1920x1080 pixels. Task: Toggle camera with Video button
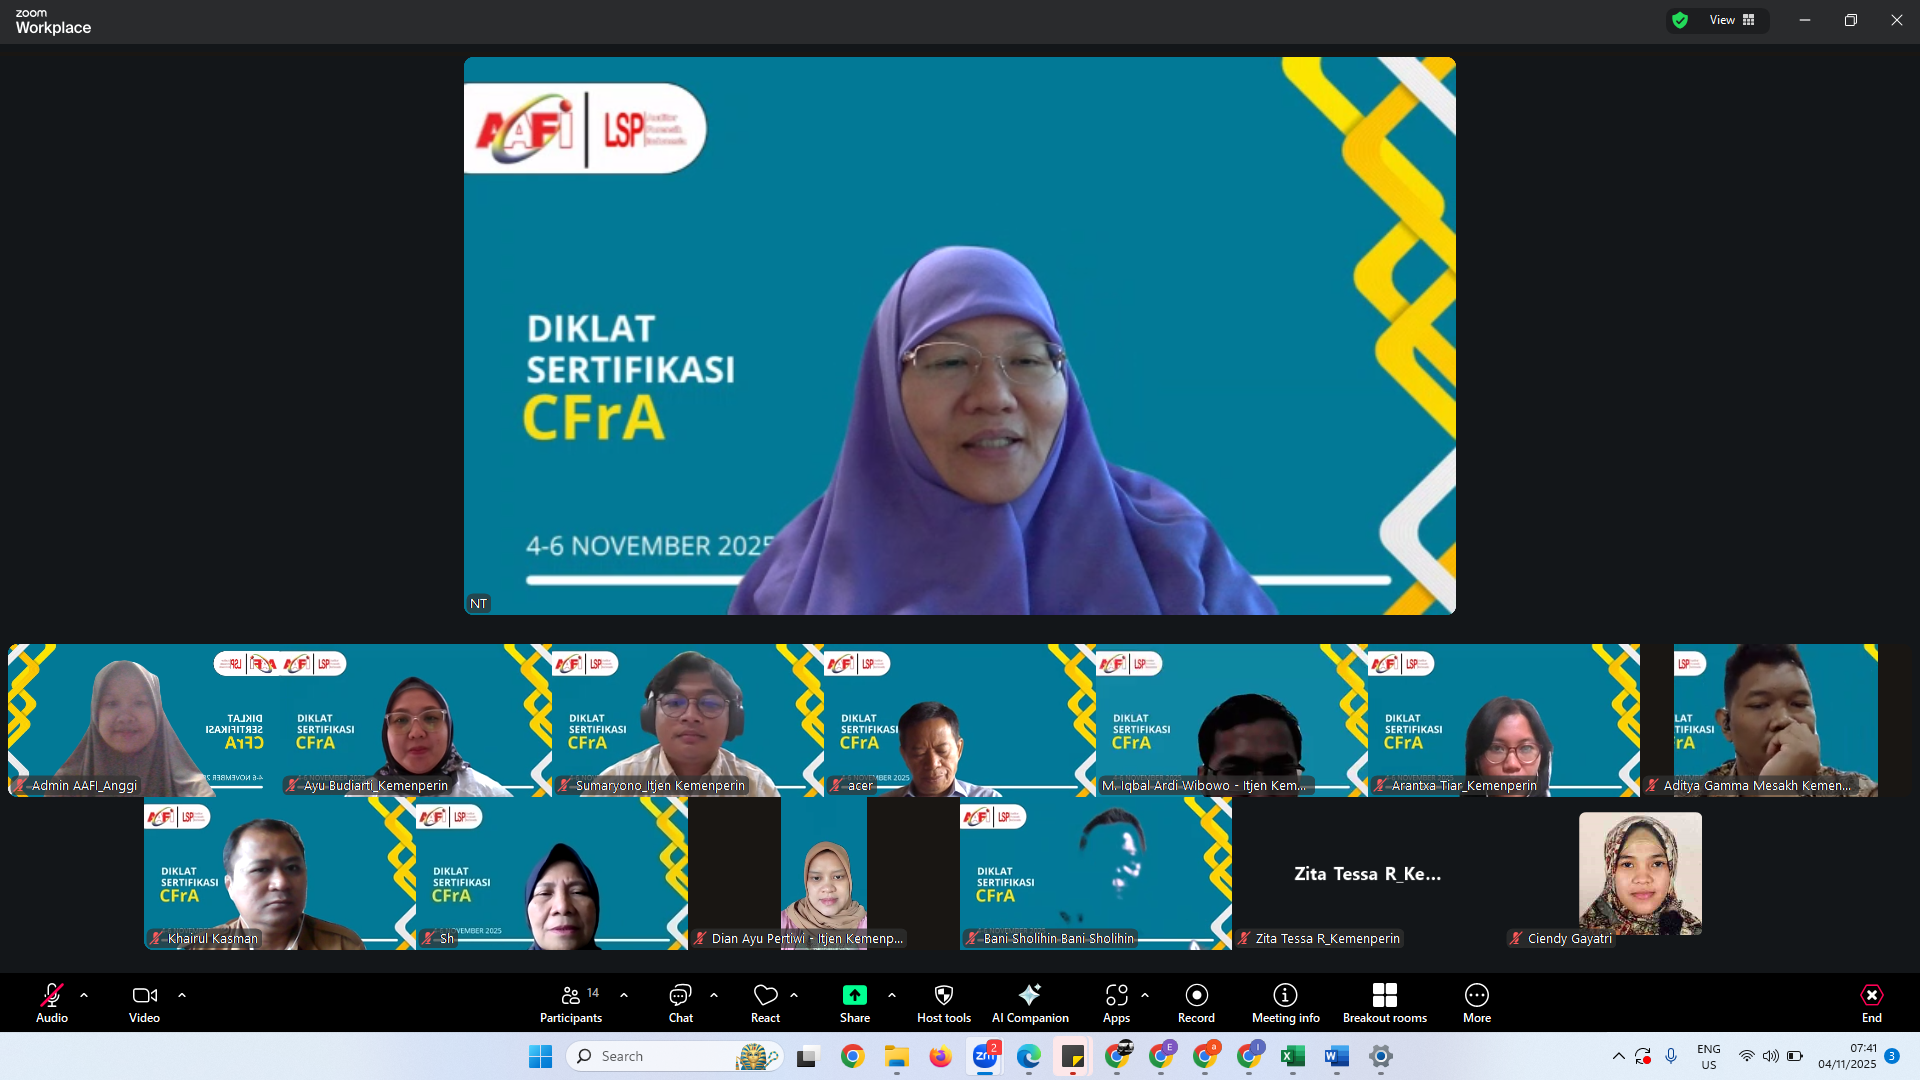click(144, 1003)
